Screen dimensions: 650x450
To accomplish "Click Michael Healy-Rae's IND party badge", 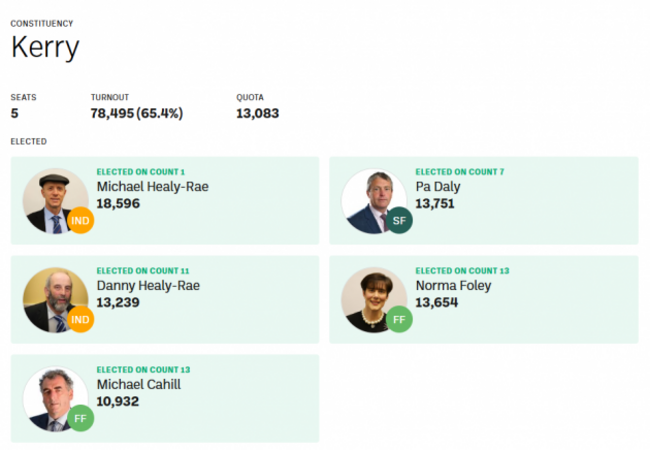I will point(80,220).
